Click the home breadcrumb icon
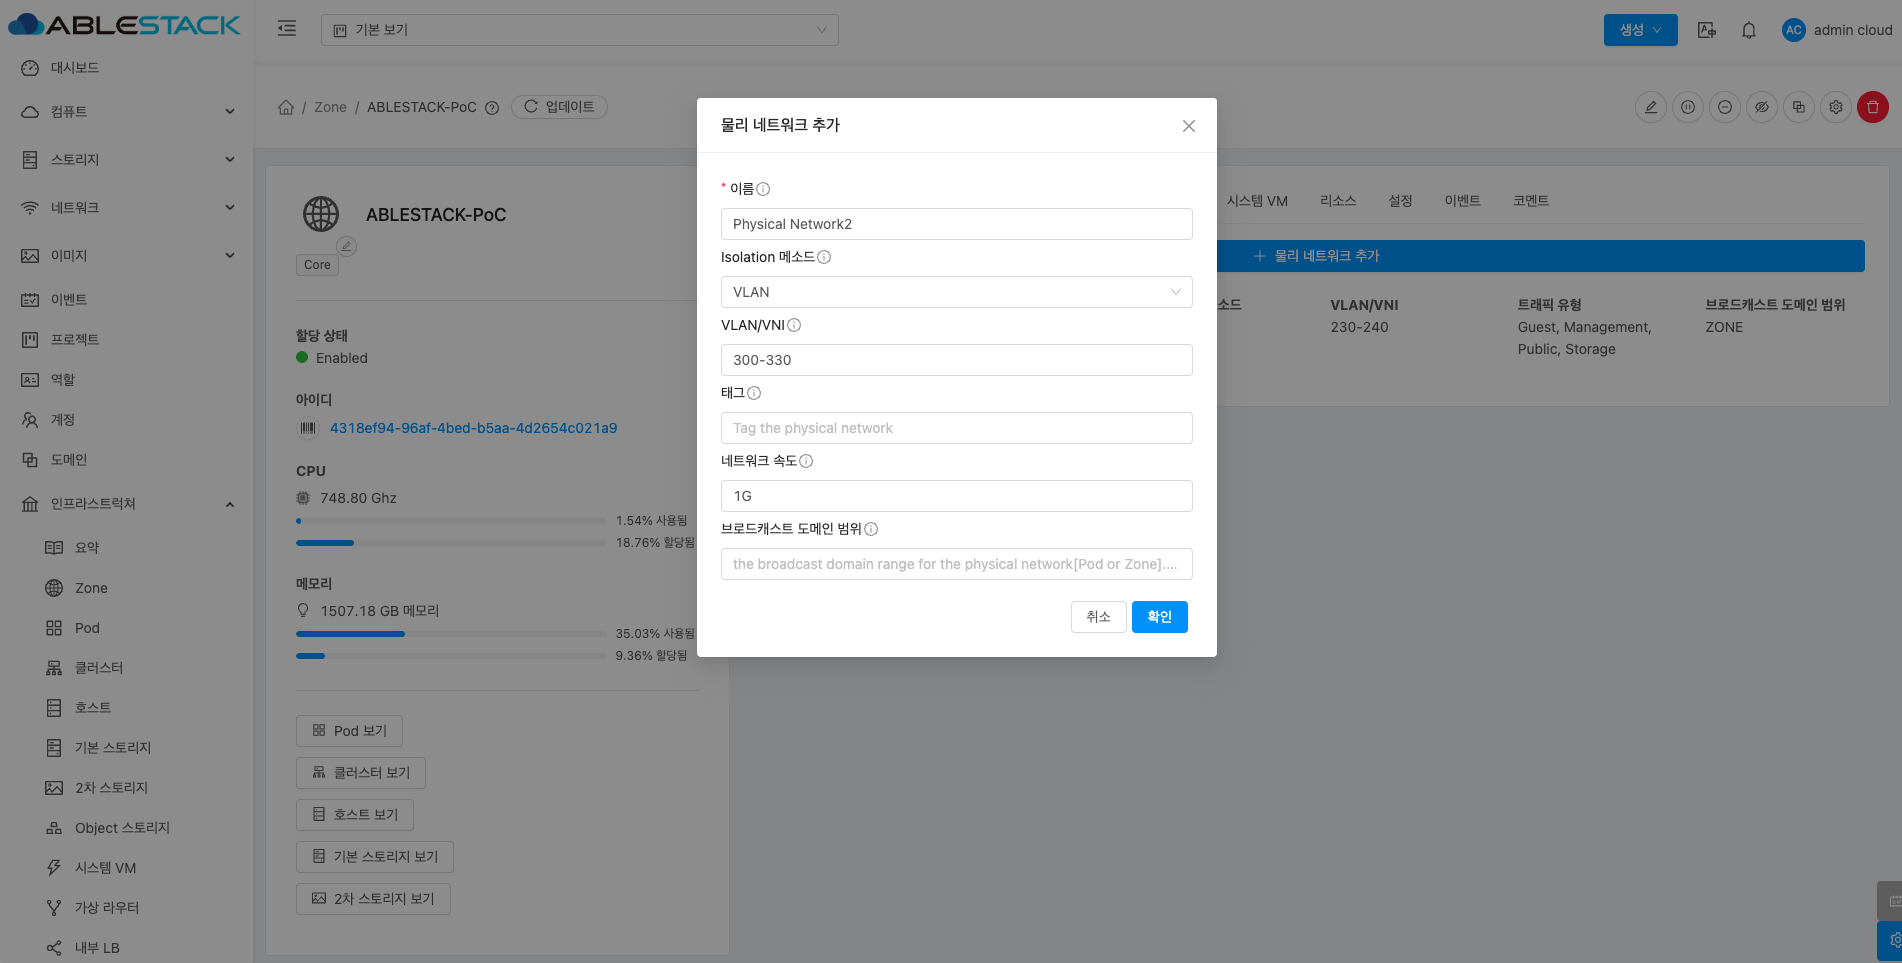This screenshot has width=1902, height=963. point(286,107)
